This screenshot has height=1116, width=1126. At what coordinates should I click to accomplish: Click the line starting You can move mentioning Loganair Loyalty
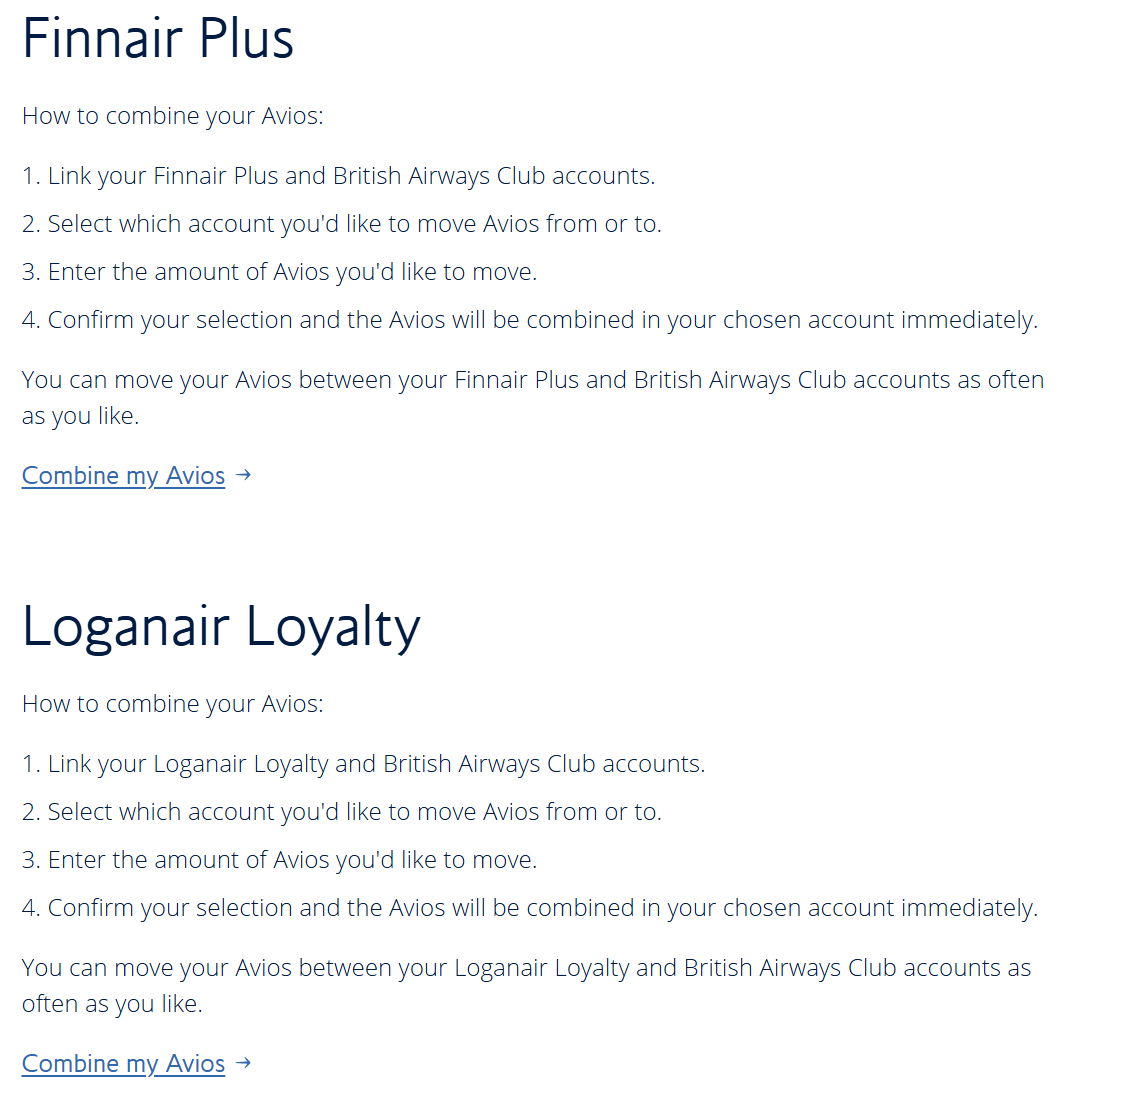tap(526, 968)
